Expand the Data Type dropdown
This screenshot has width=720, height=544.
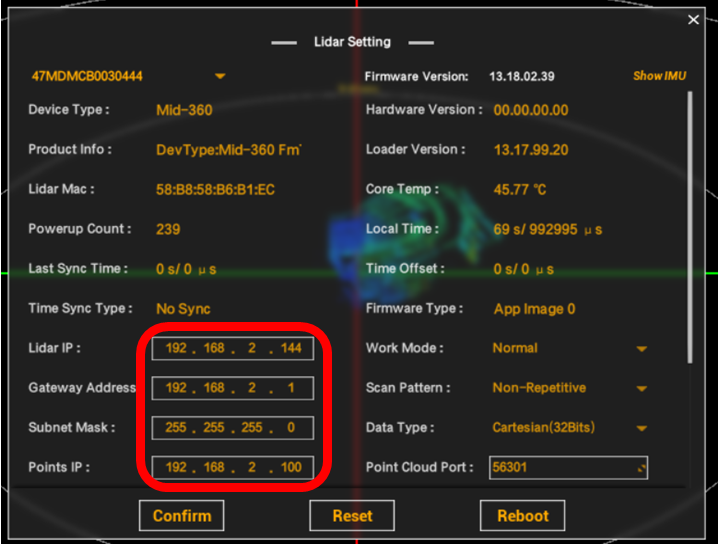click(x=641, y=428)
